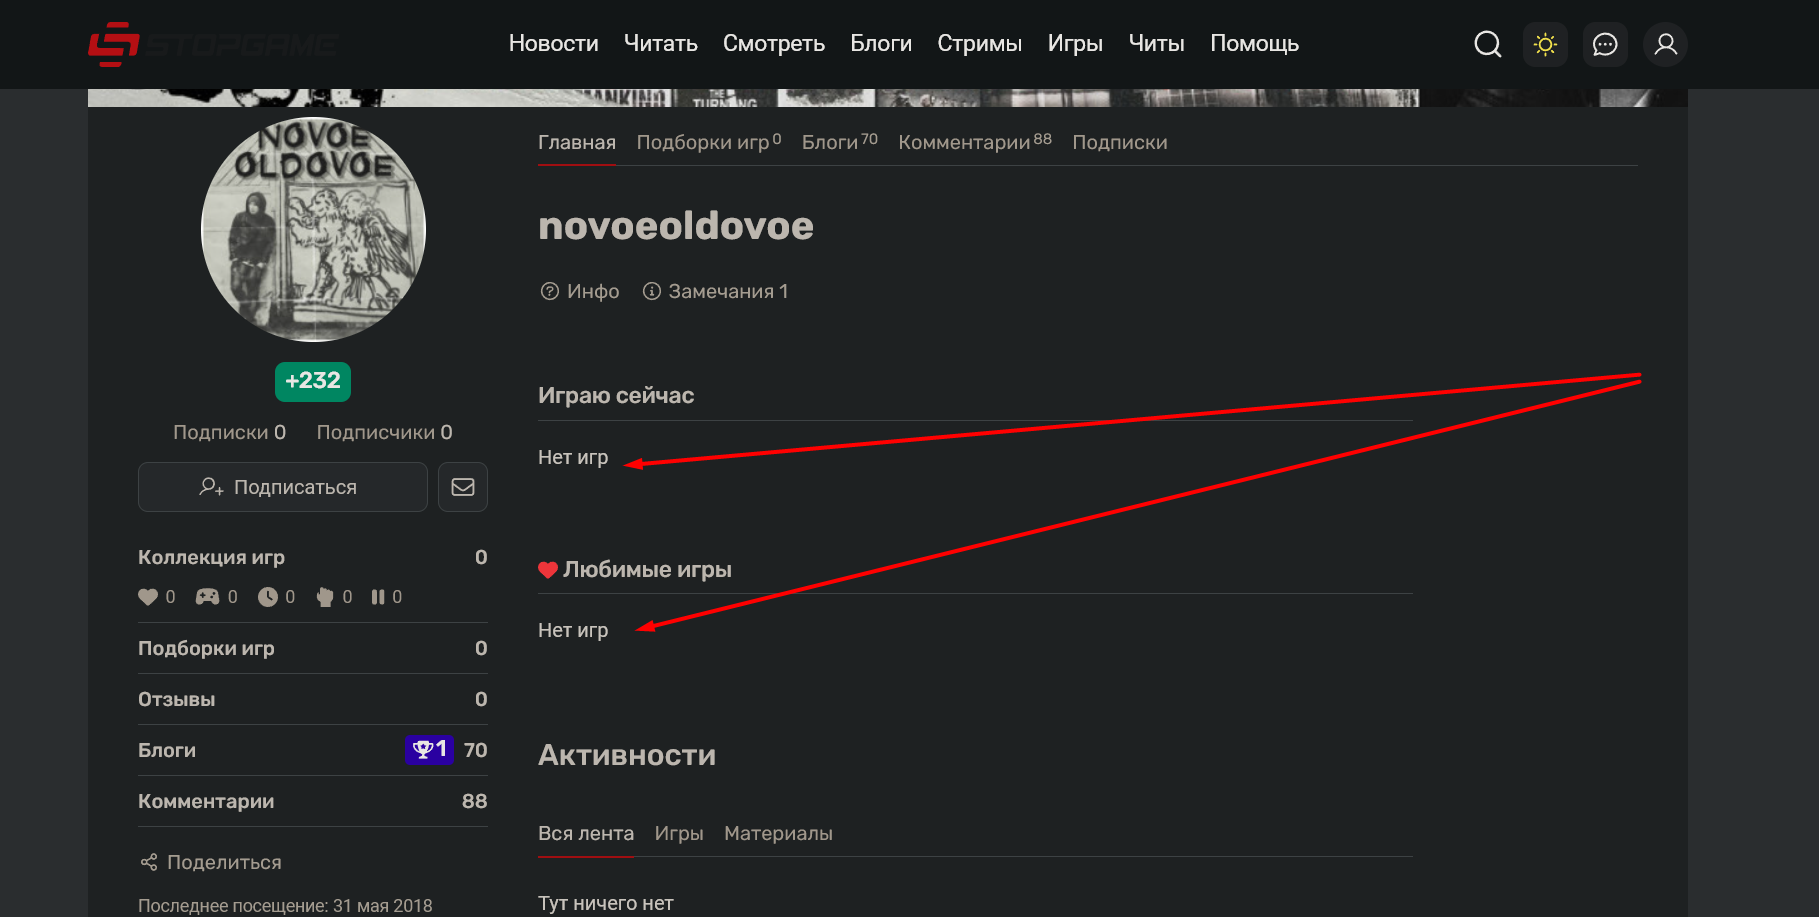Click the Играю сейчас section heading
The height and width of the screenshot is (917, 1819).
point(616,395)
